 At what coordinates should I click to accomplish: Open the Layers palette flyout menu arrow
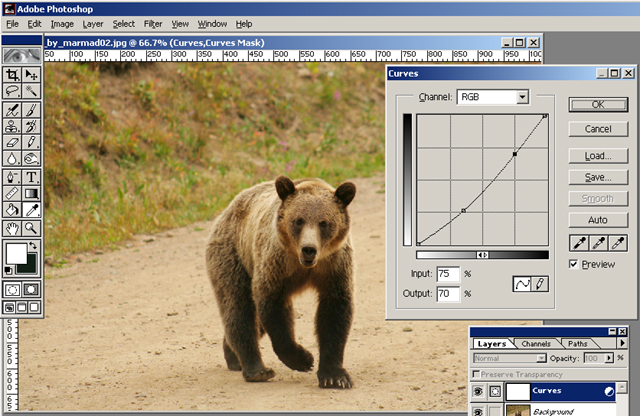pyautogui.click(x=622, y=343)
